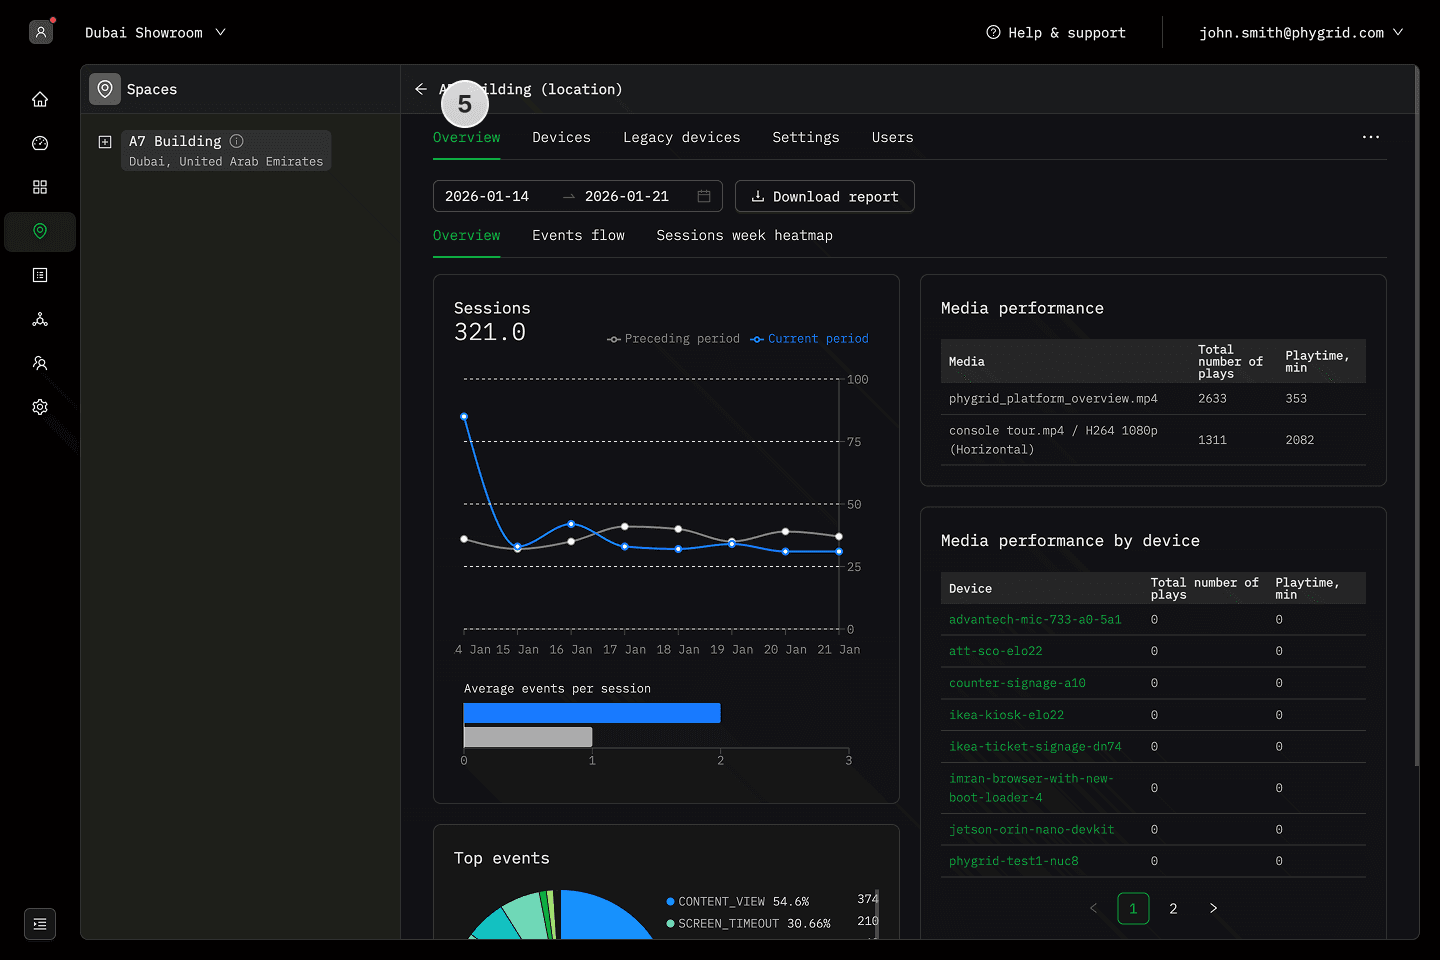Expand the A7 Building tree node
Screen dimensions: 1440x960
pyautogui.click(x=105, y=142)
